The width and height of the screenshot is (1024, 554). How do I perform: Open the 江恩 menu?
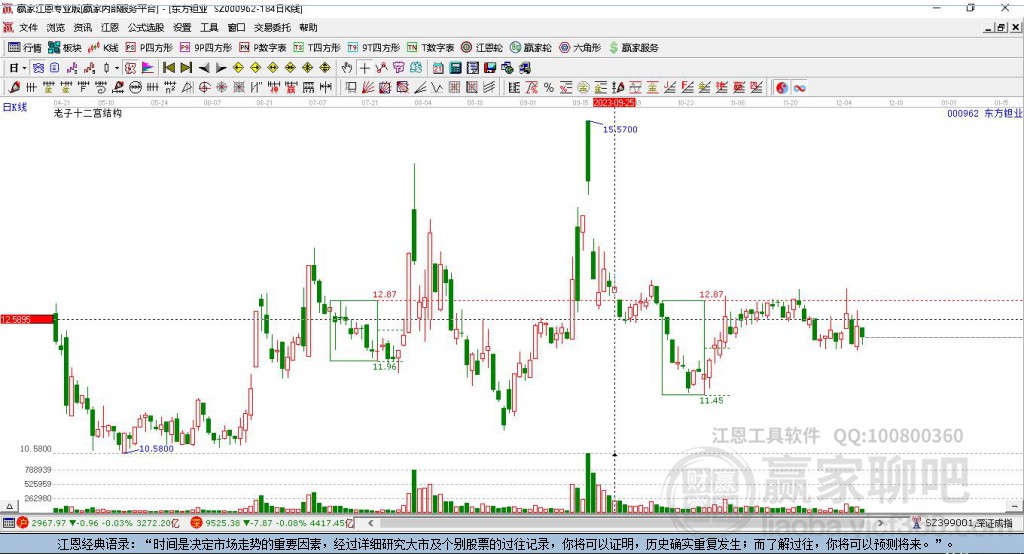coord(110,27)
